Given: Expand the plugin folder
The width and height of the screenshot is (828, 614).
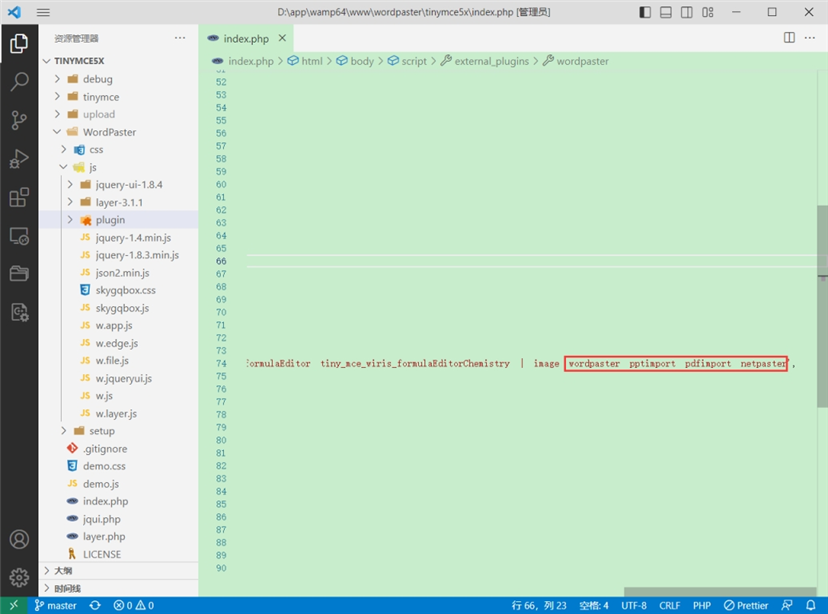Looking at the screenshot, I should pos(119,220).
